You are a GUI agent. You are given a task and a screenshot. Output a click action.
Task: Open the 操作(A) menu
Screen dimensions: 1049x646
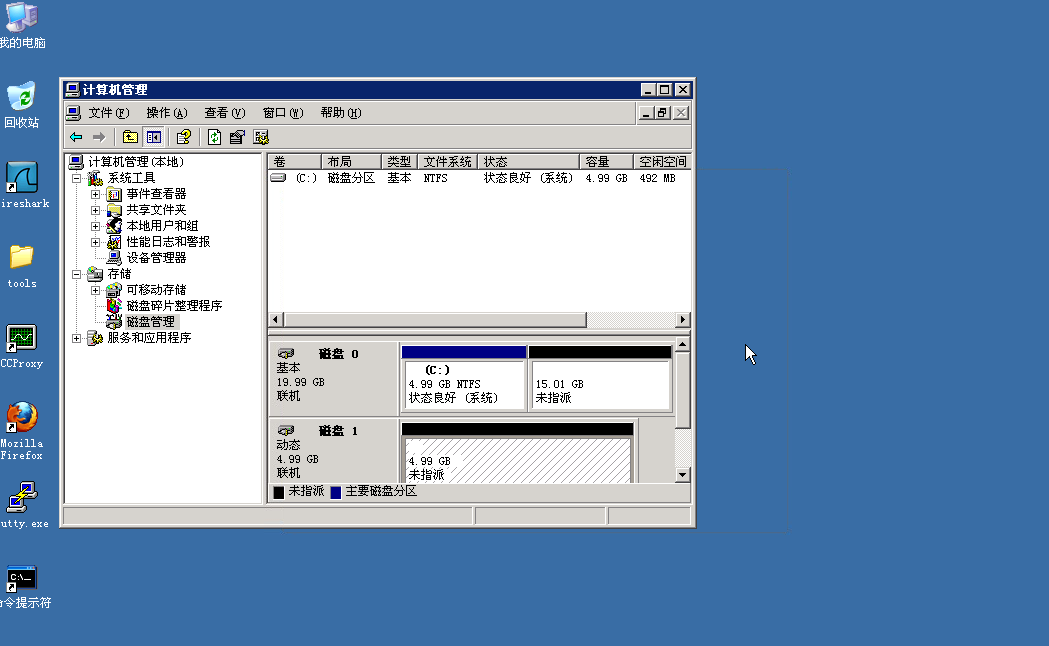167,113
